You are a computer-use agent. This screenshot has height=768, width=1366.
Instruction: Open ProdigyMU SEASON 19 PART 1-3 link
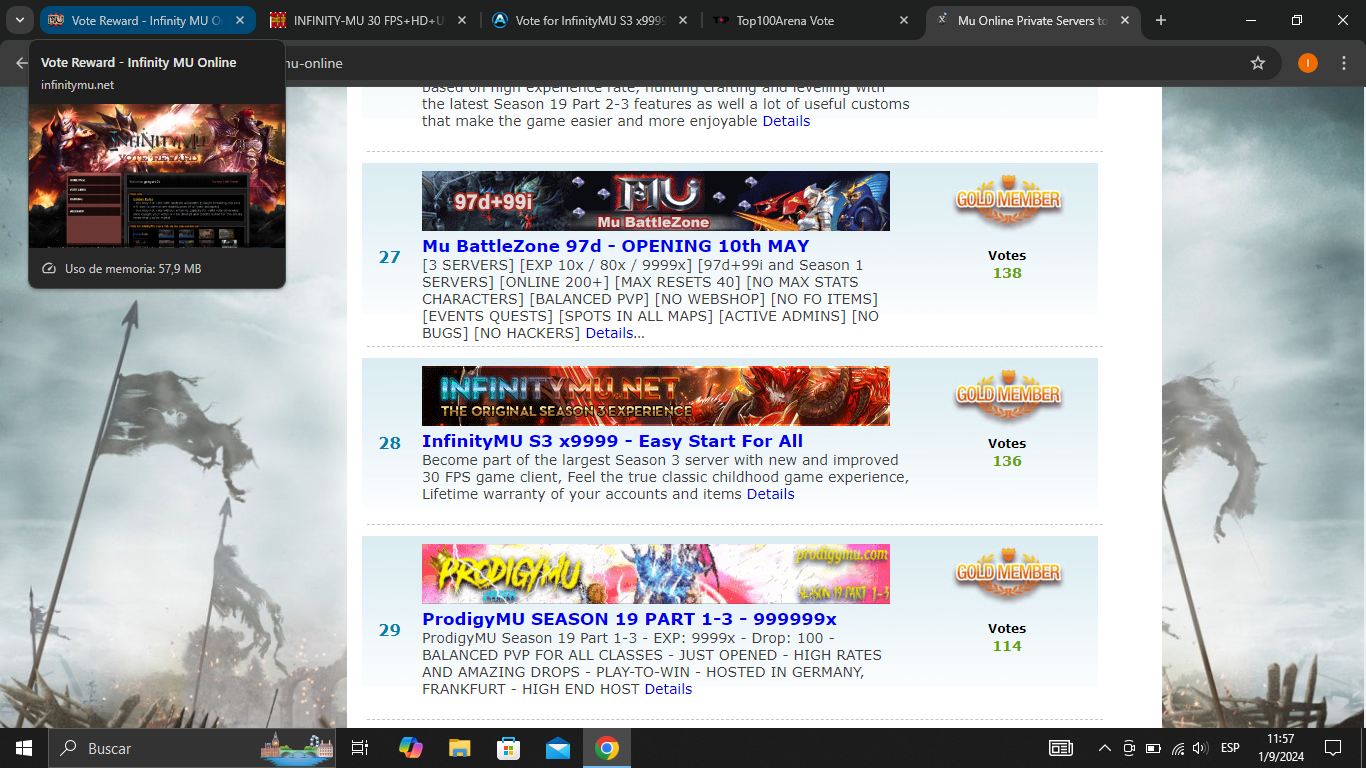pyautogui.click(x=629, y=619)
